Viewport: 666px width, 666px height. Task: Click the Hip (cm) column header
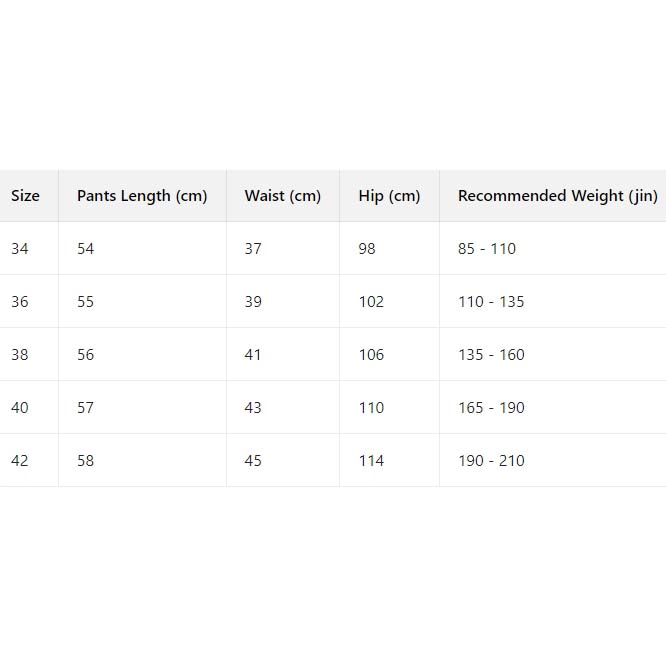389,196
